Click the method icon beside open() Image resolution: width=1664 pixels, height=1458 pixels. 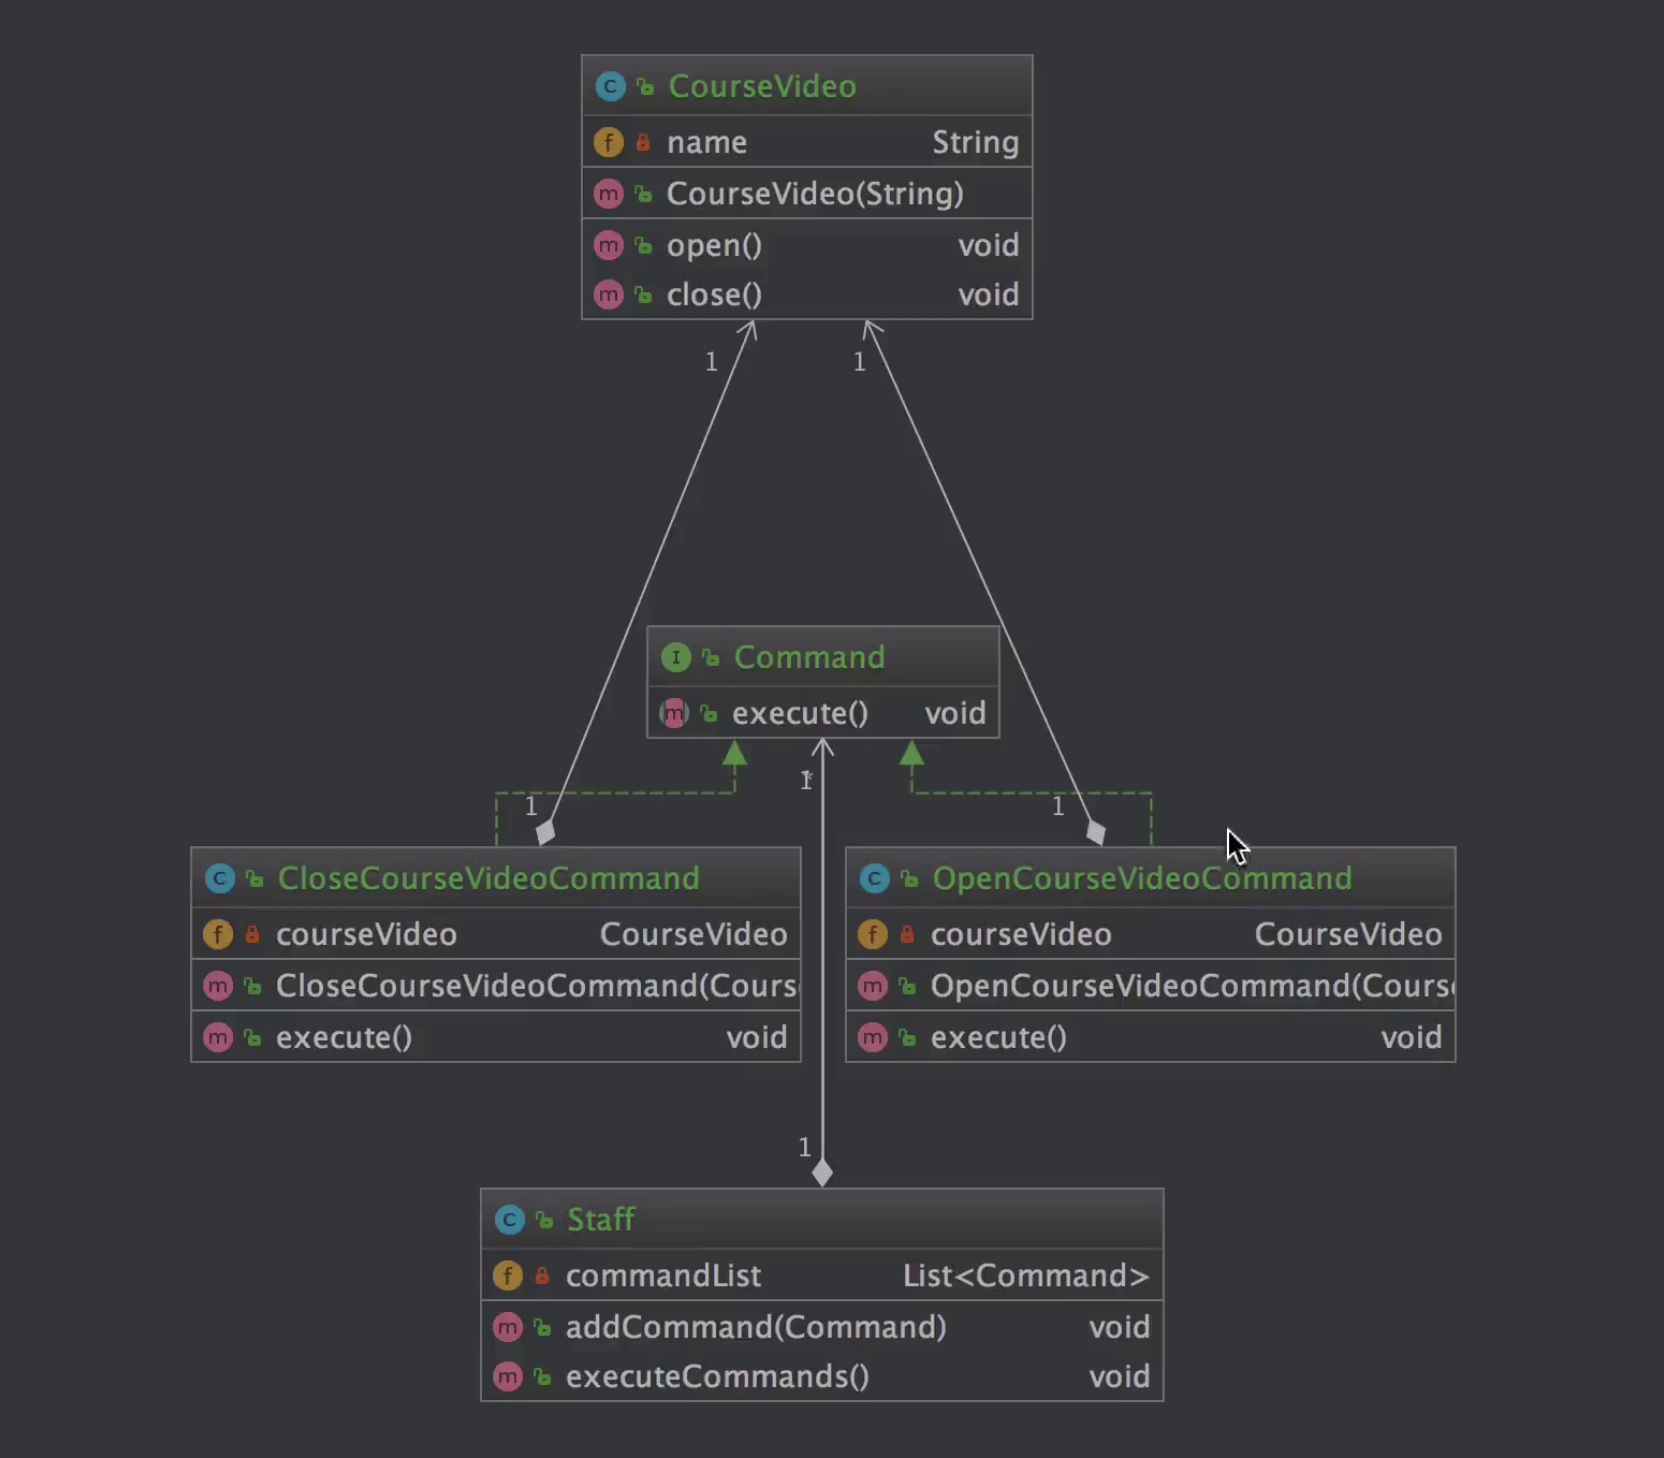[x=608, y=246]
